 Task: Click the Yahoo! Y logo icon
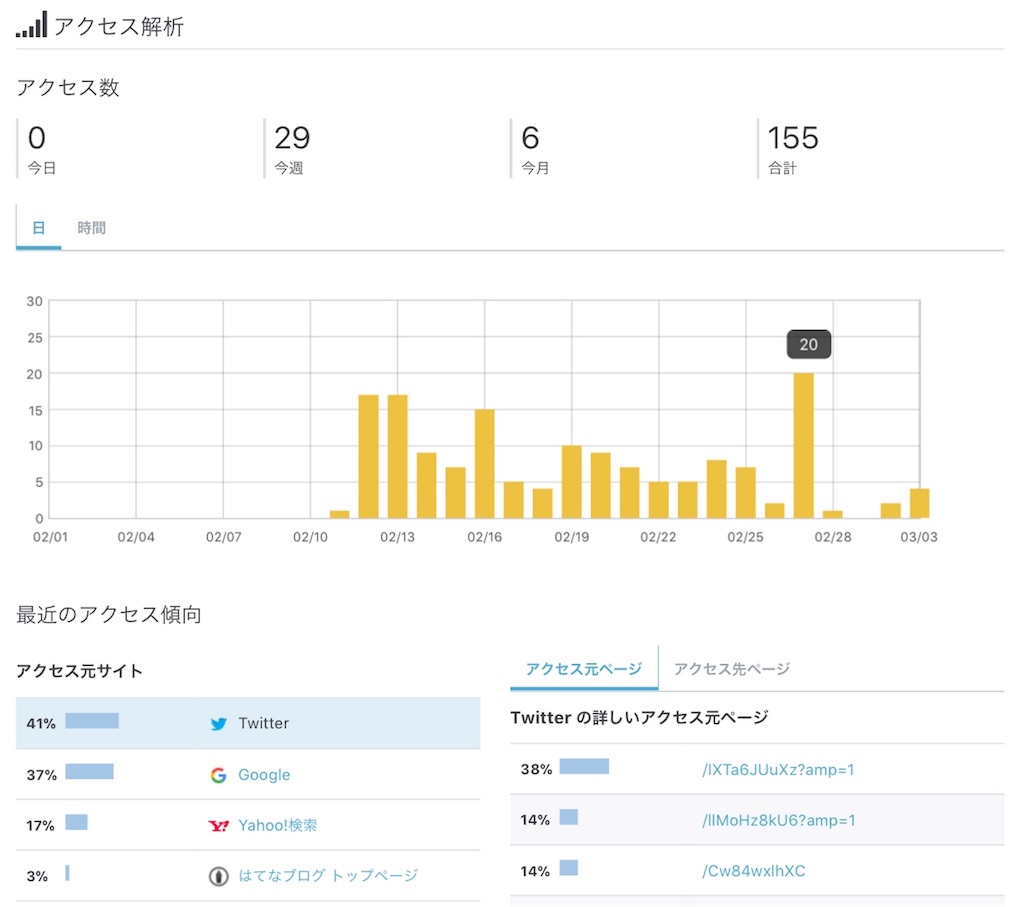tap(218, 826)
